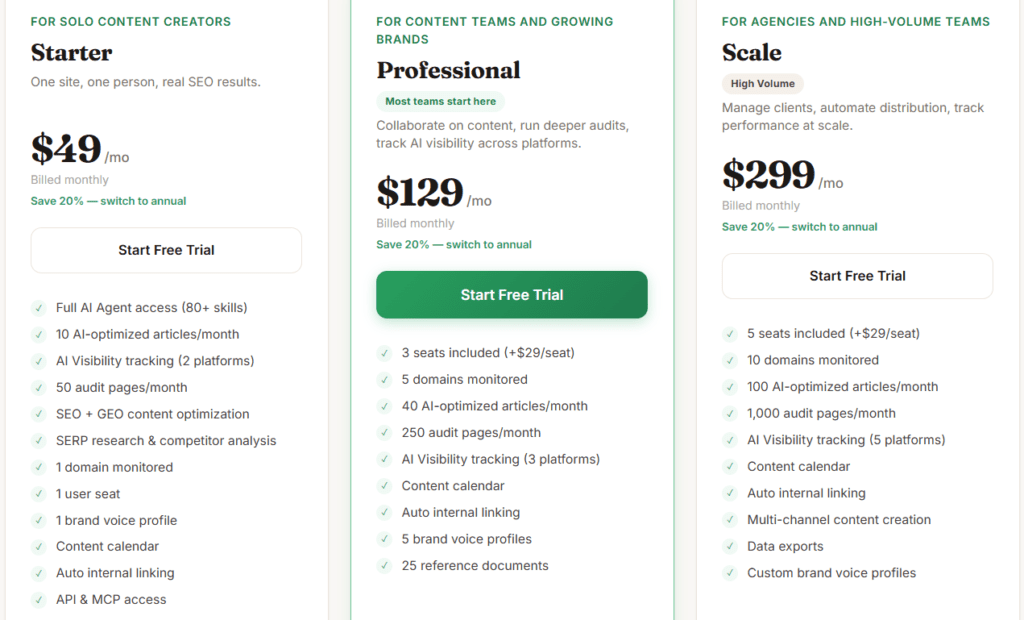Viewport: 1024px width, 620px height.
Task: Click the $299 Scale price
Action: (x=768, y=175)
